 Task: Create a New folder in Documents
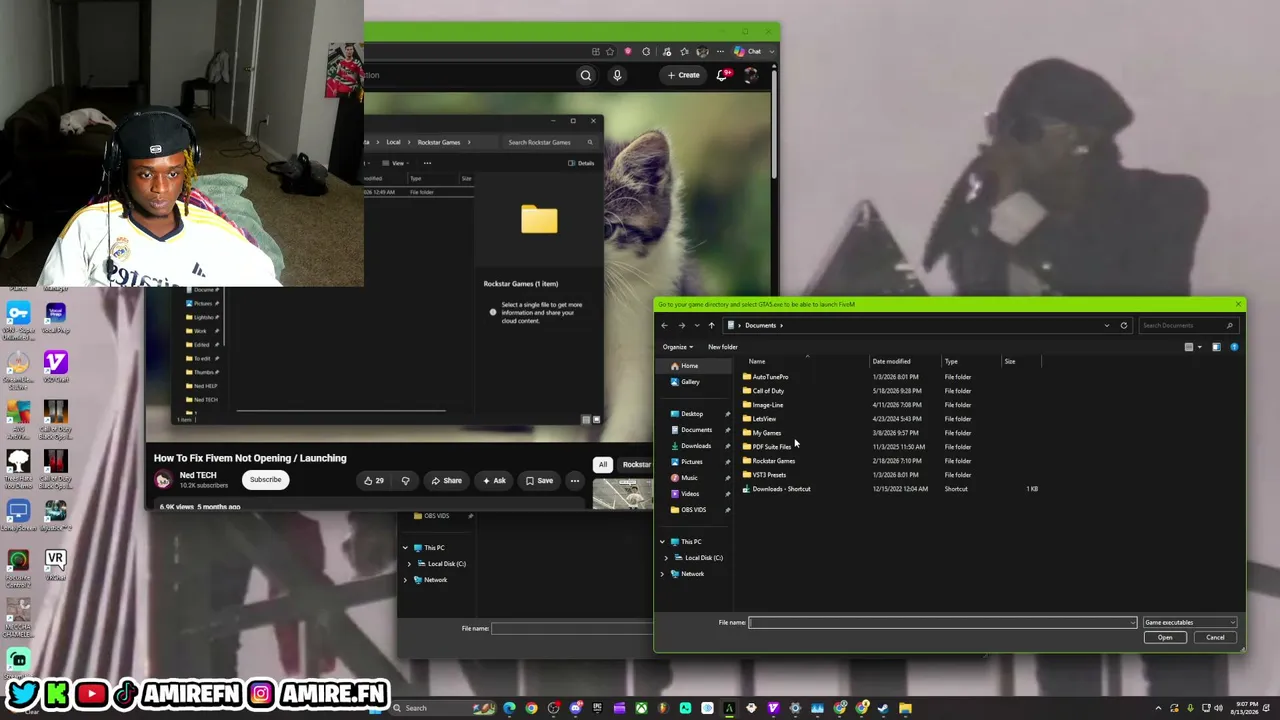[x=722, y=347]
